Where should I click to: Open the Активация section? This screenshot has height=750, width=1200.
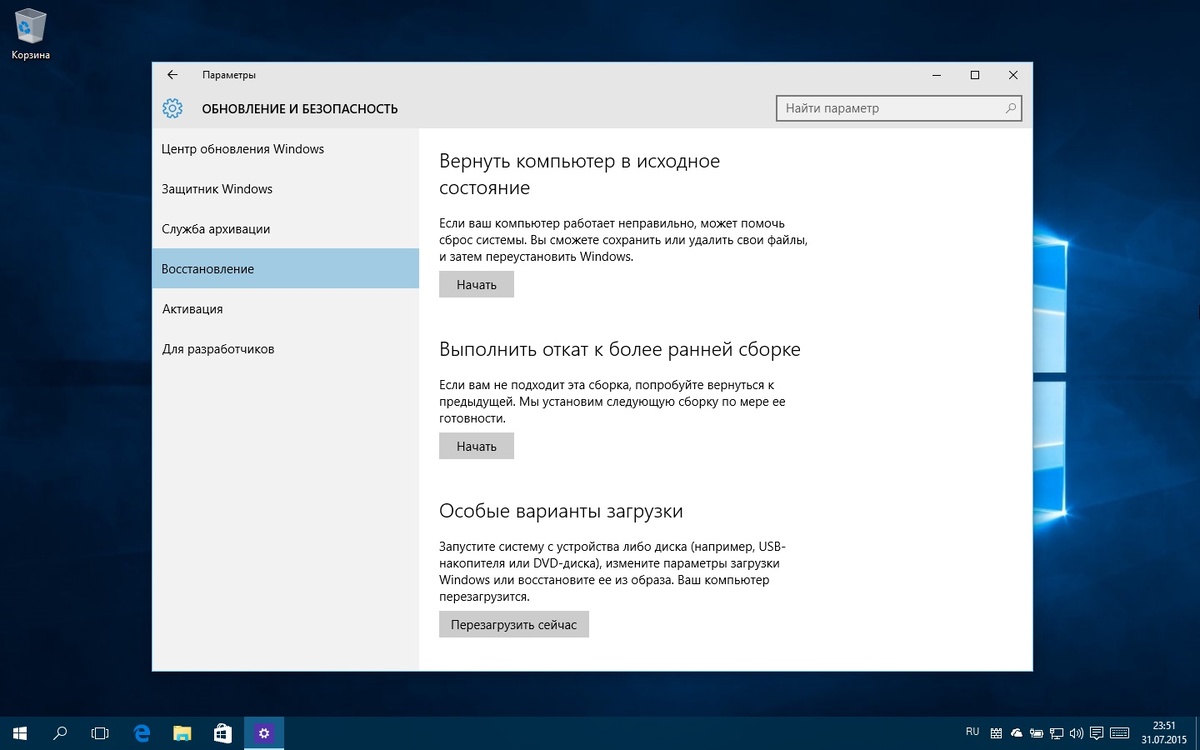285,309
